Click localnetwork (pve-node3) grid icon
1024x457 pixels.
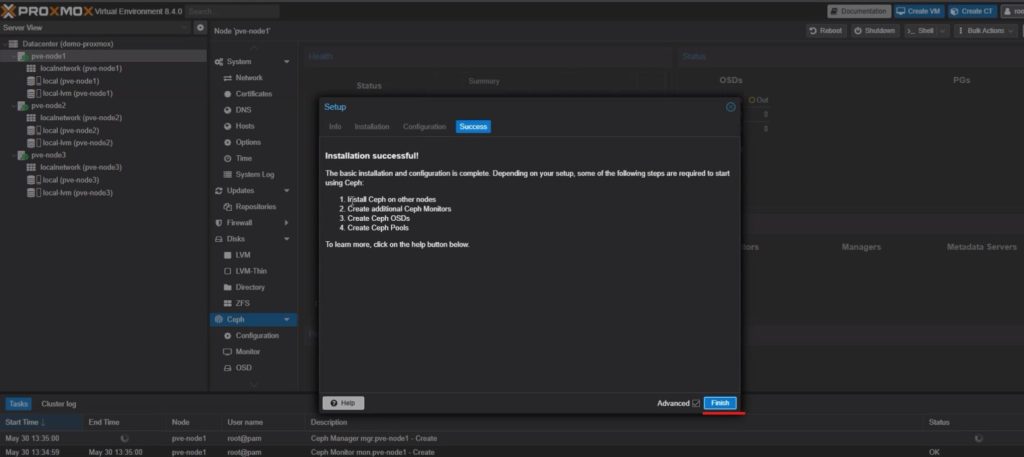[31, 168]
